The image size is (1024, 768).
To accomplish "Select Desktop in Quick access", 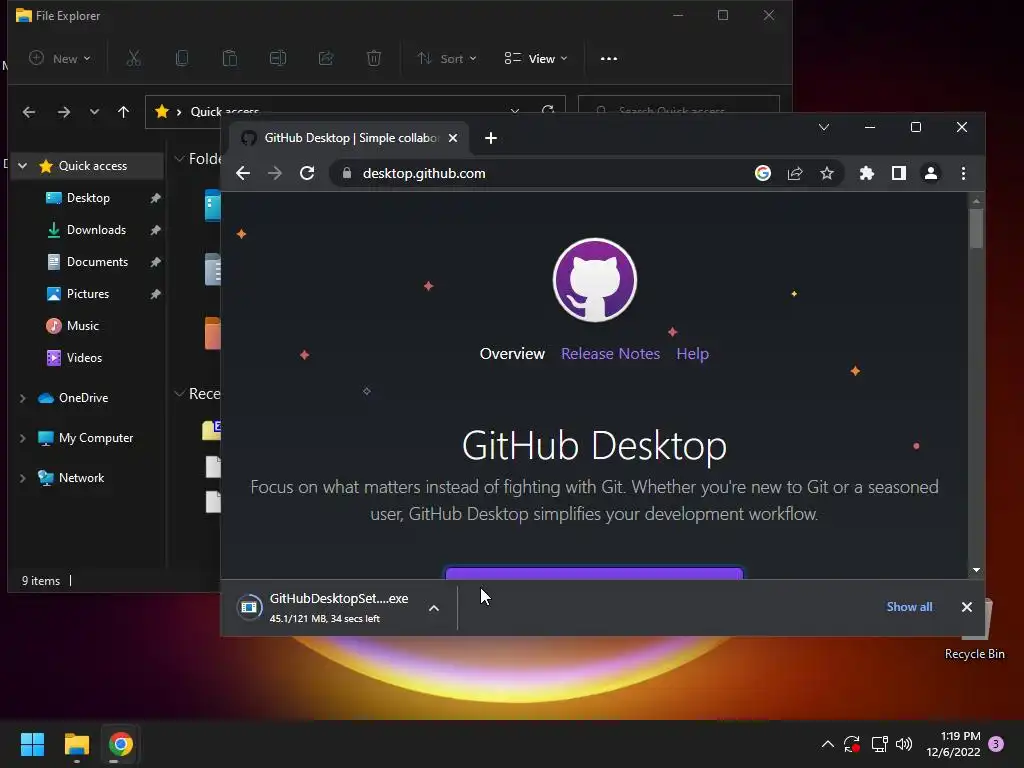I will coord(88,198).
